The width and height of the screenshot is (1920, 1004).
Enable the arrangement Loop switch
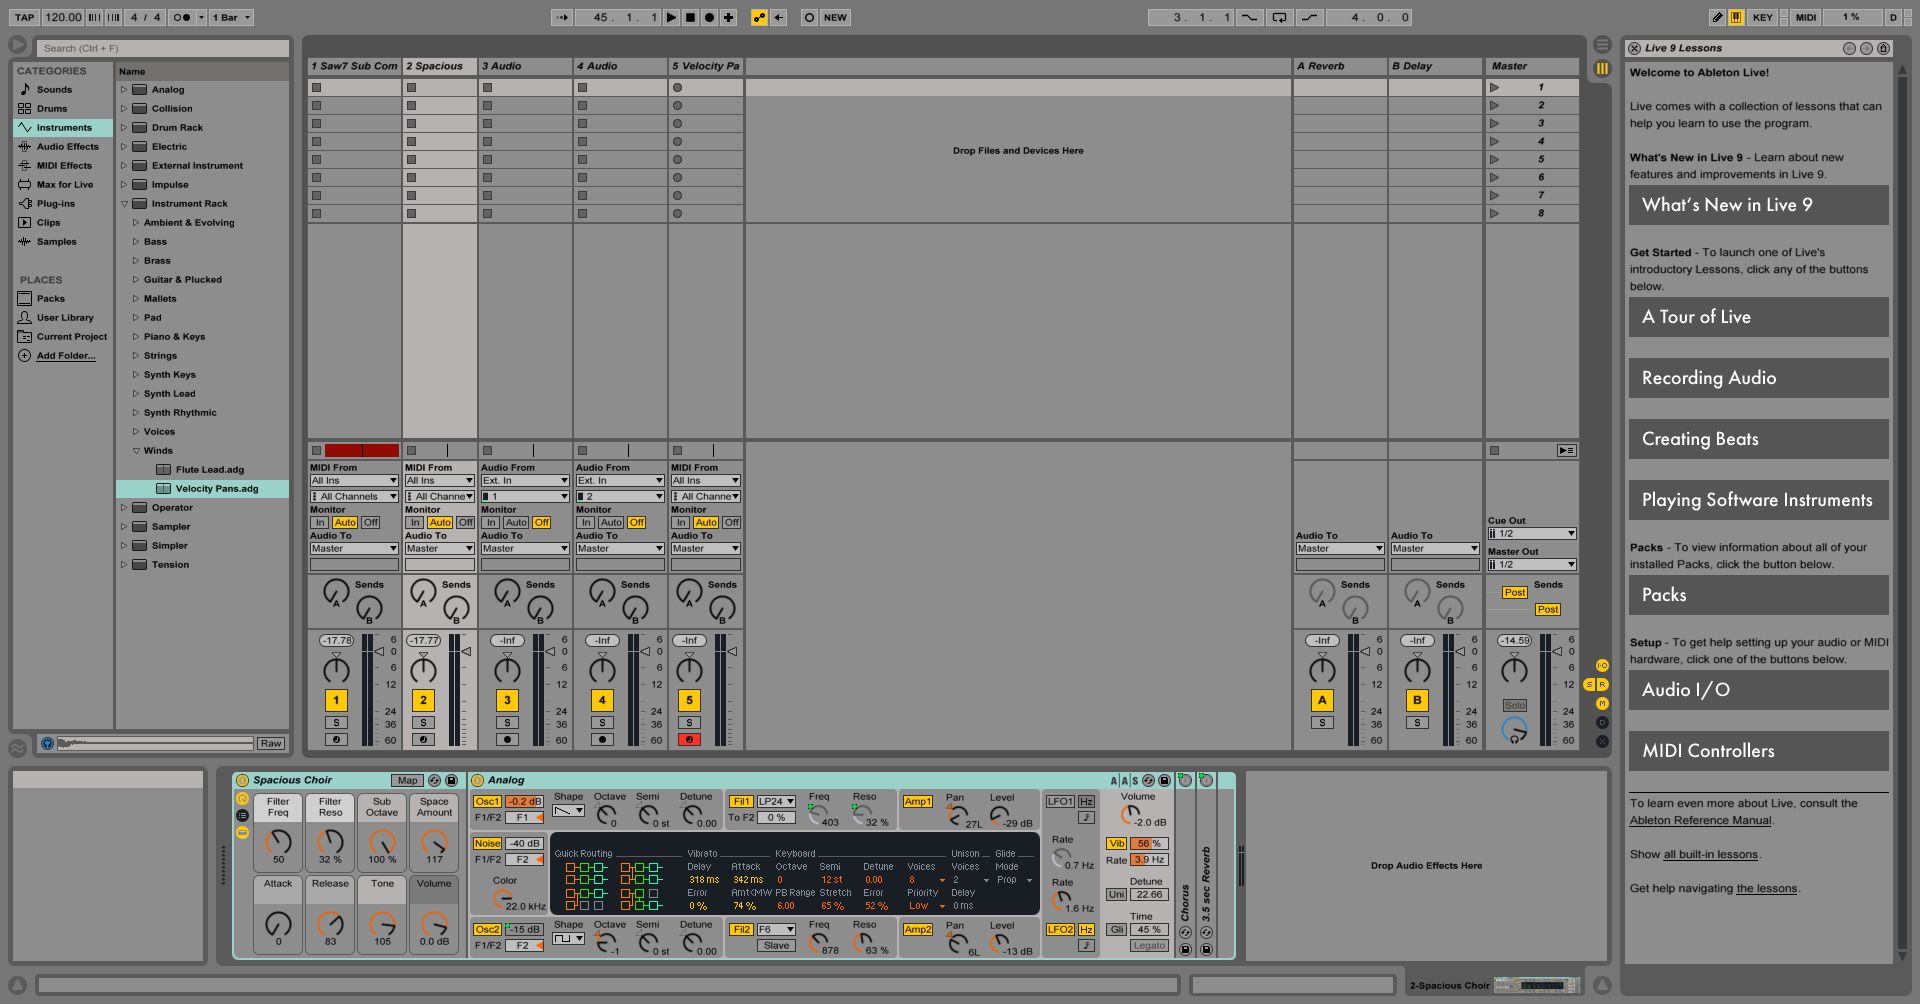coord(1279,17)
